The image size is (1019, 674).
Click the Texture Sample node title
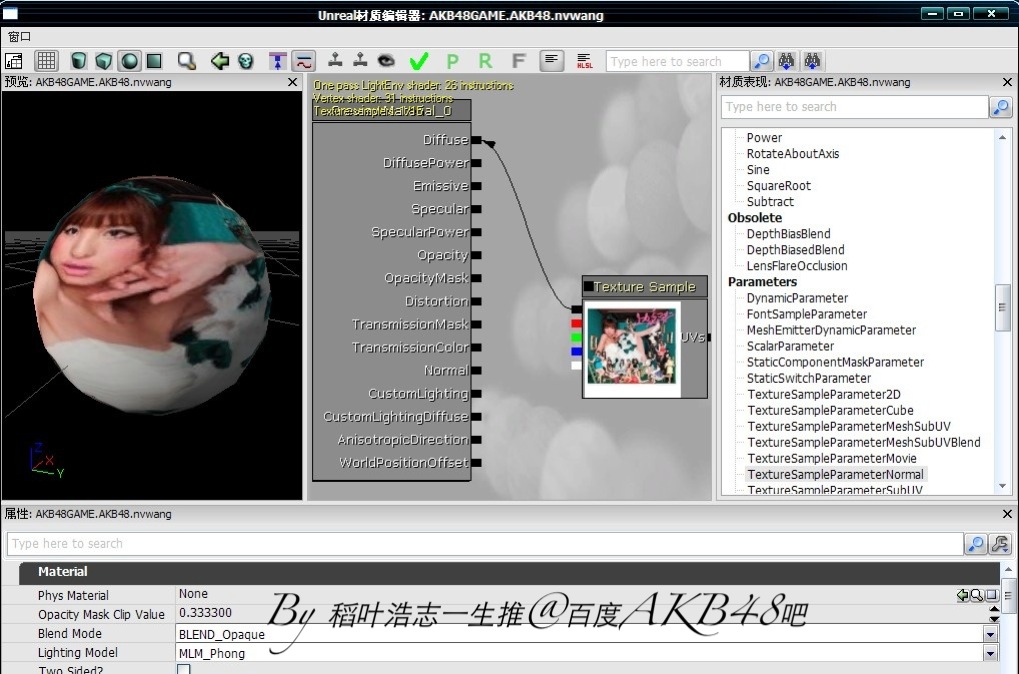click(644, 287)
